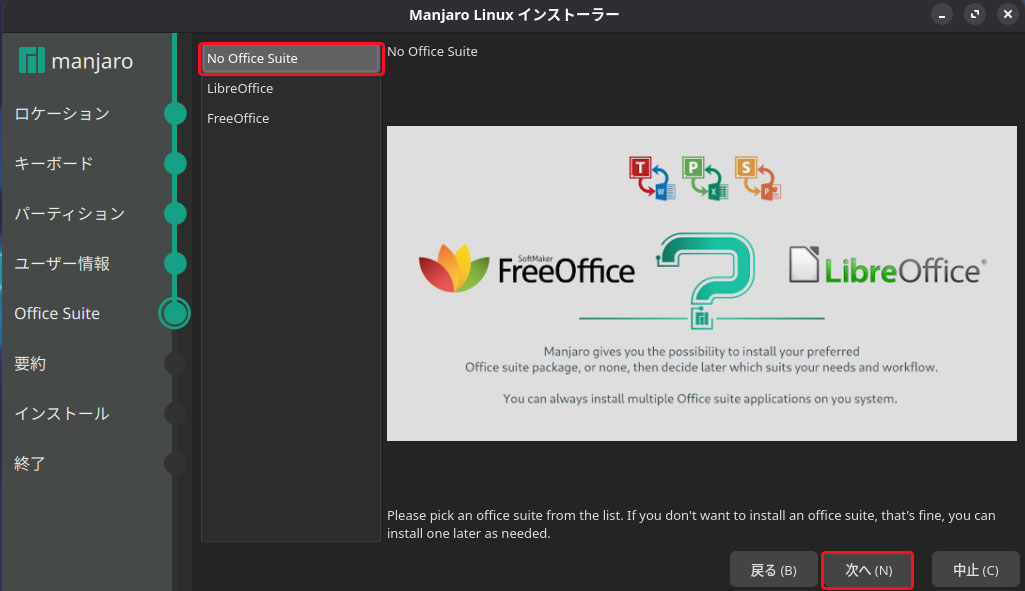Screen dimensions: 1025x591
Task: Click the 要約 step progress dot
Action: click(175, 363)
